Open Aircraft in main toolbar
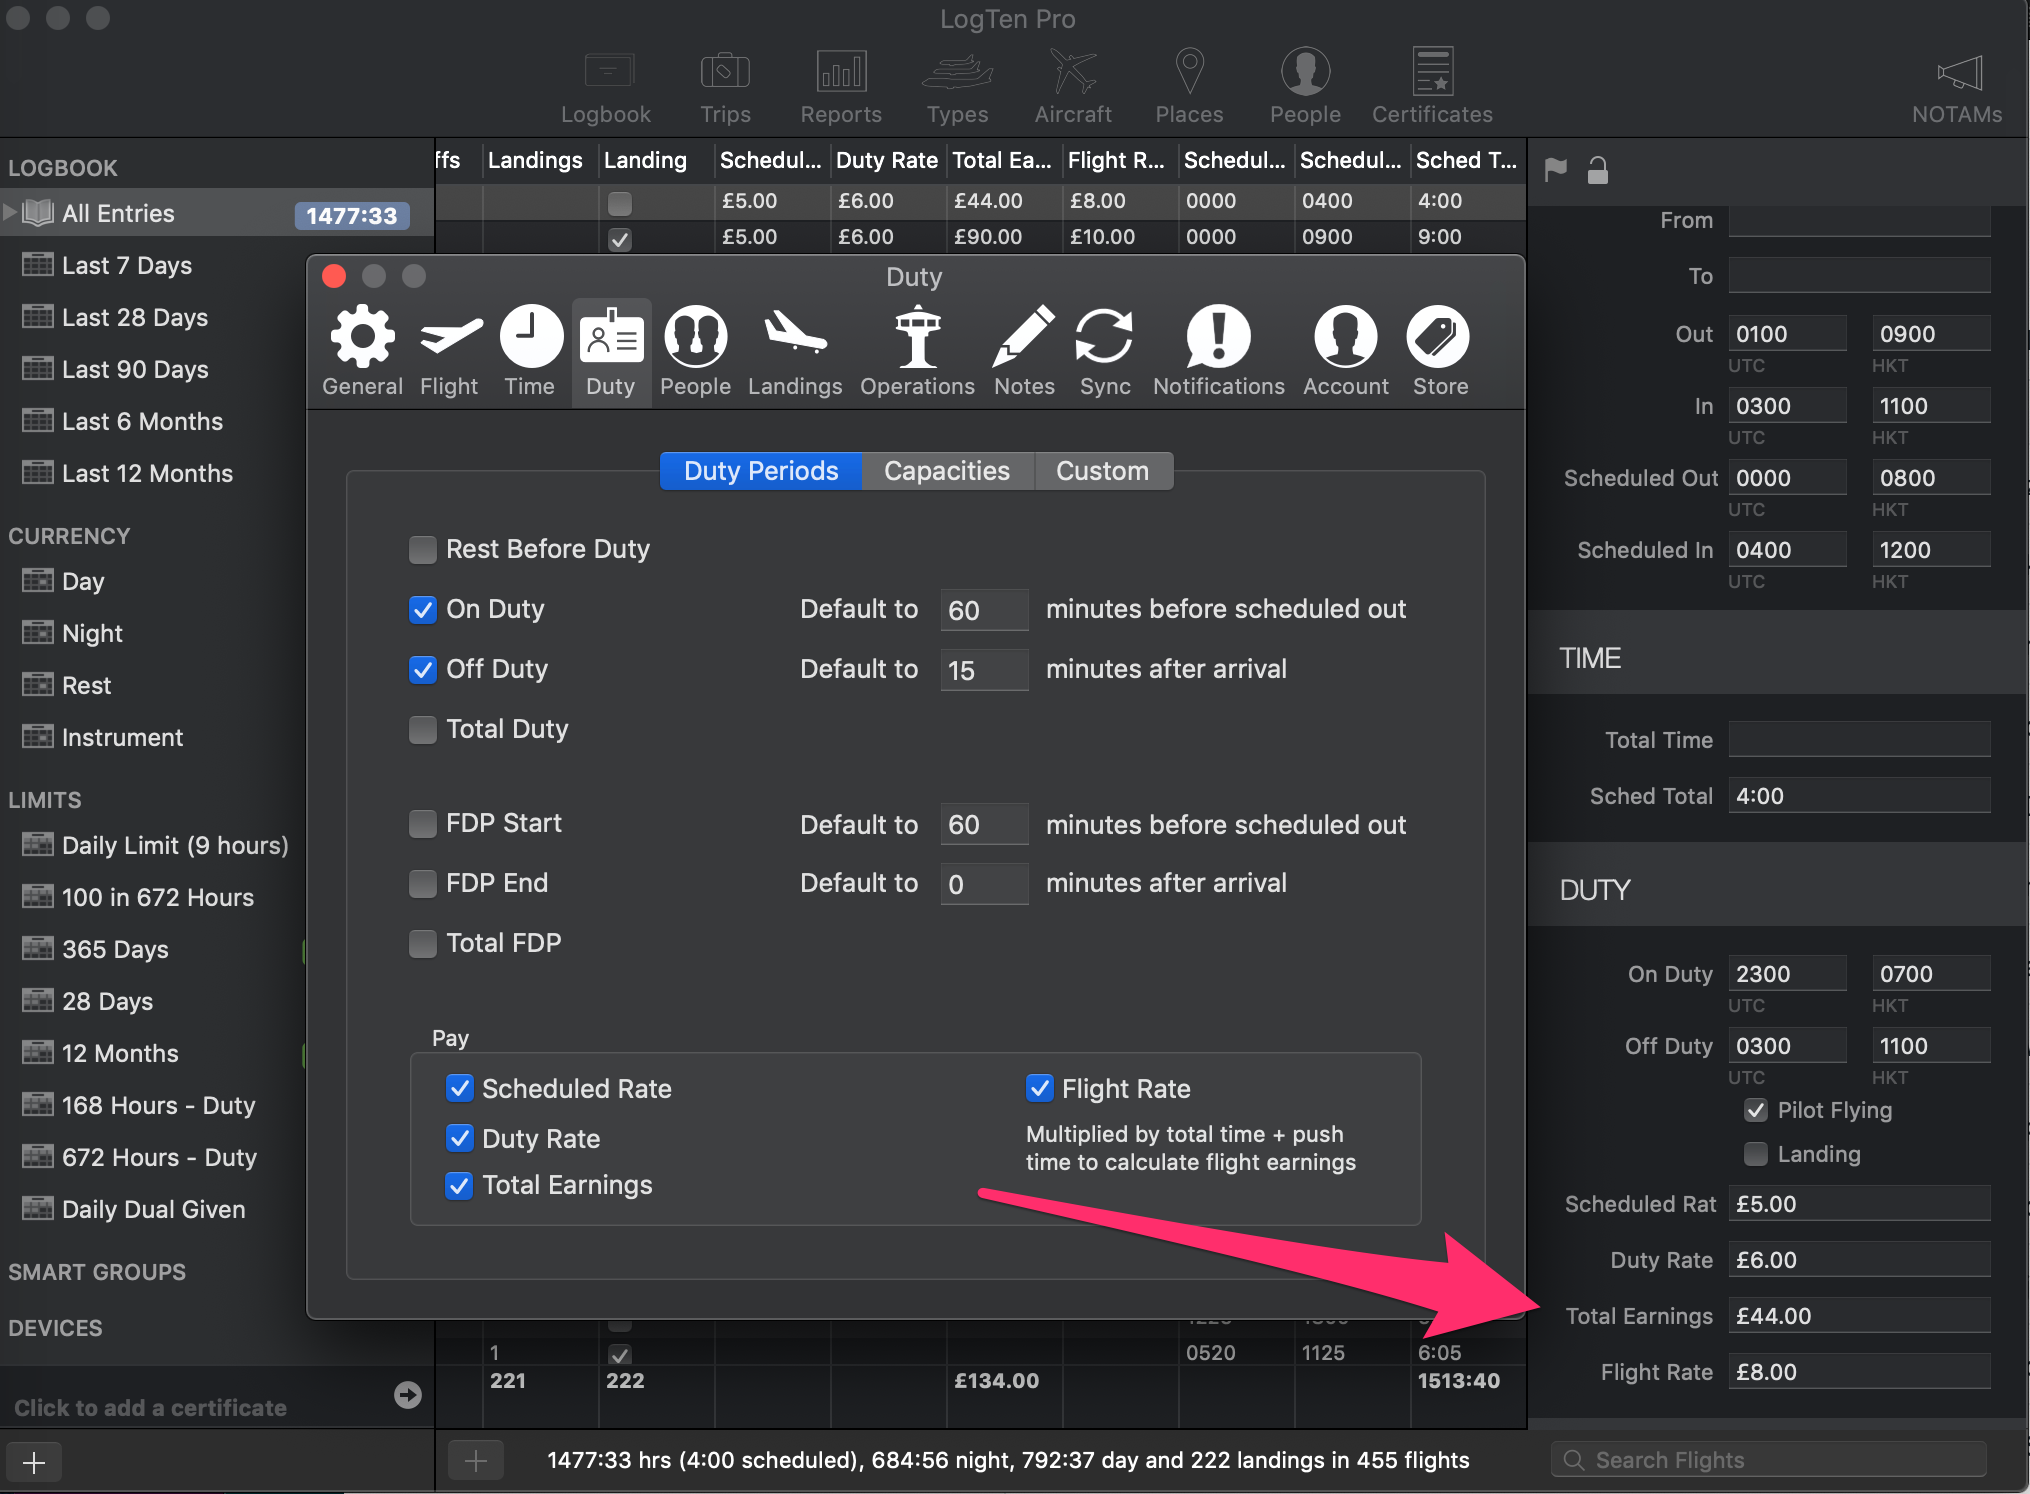2030x1494 pixels. coord(1073,88)
